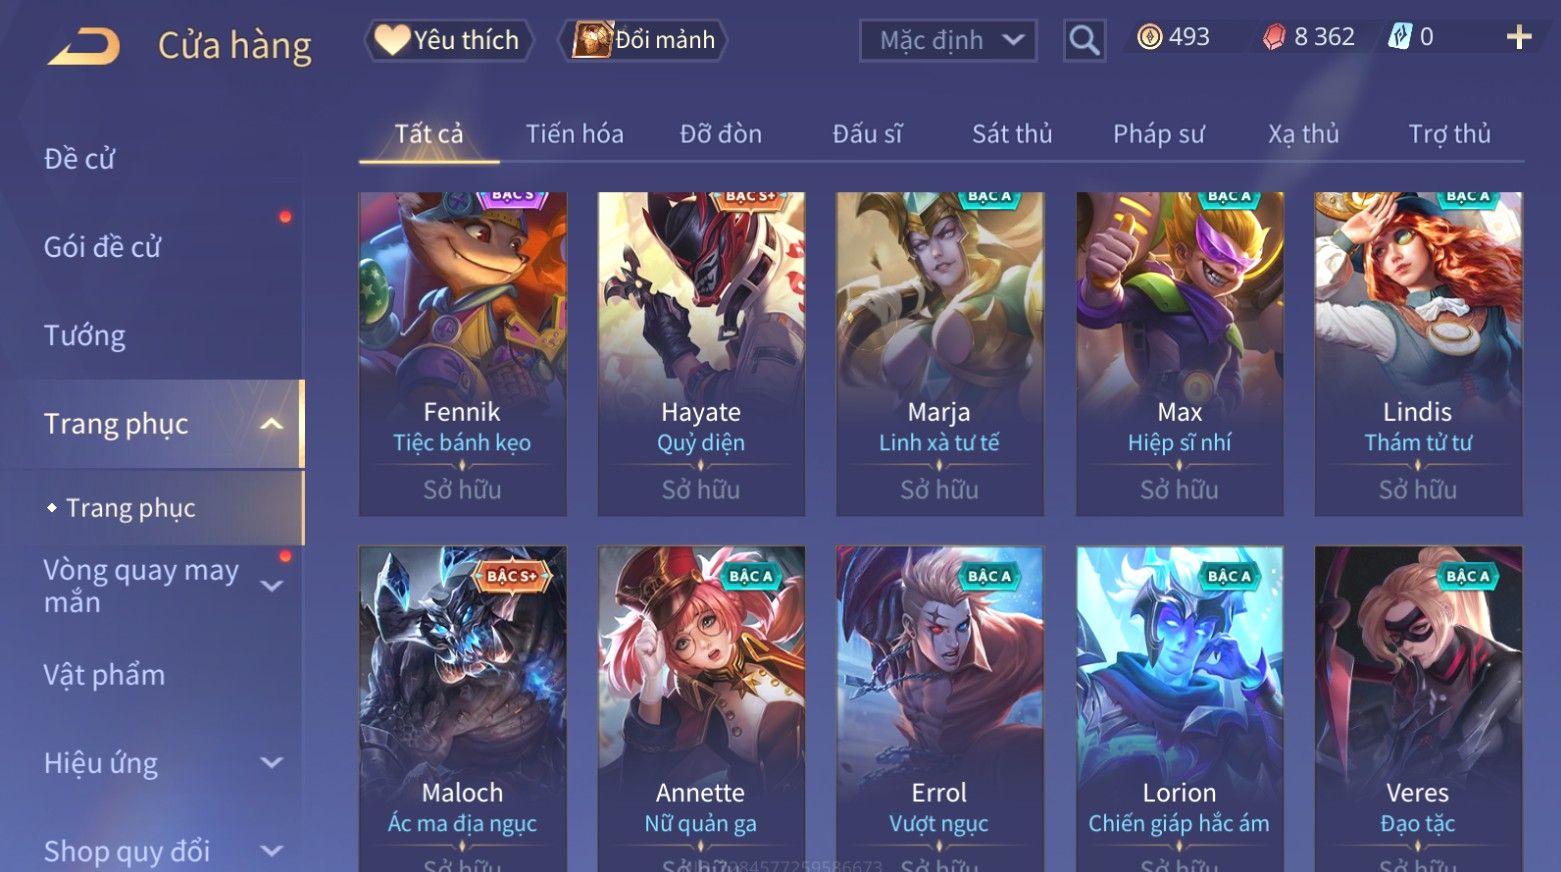
Task: Expand the Hiệu ứng sidebar section
Action: coord(271,763)
